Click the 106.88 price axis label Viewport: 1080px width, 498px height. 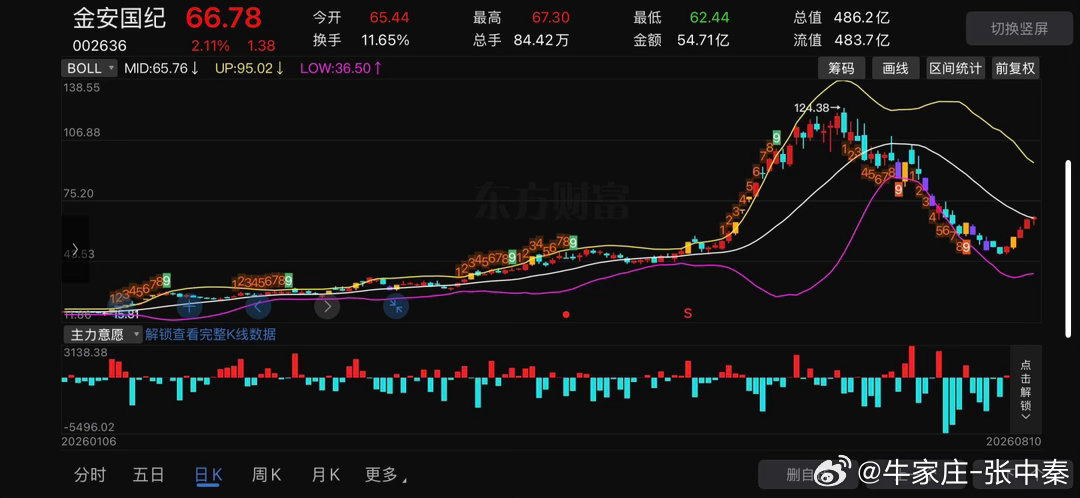[x=81, y=132]
